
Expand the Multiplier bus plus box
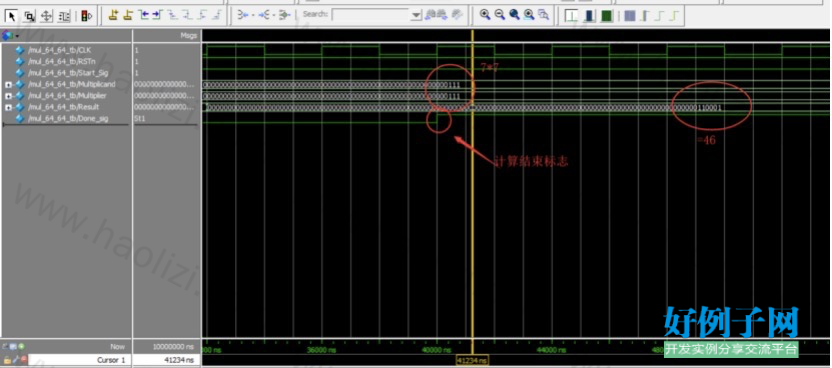pos(8,96)
